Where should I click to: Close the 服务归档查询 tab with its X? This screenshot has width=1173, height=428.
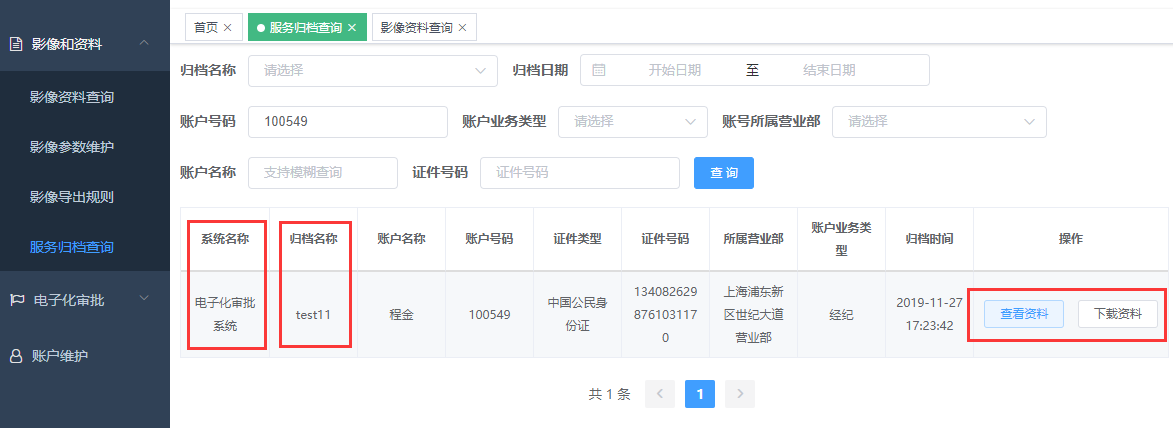tap(352, 28)
